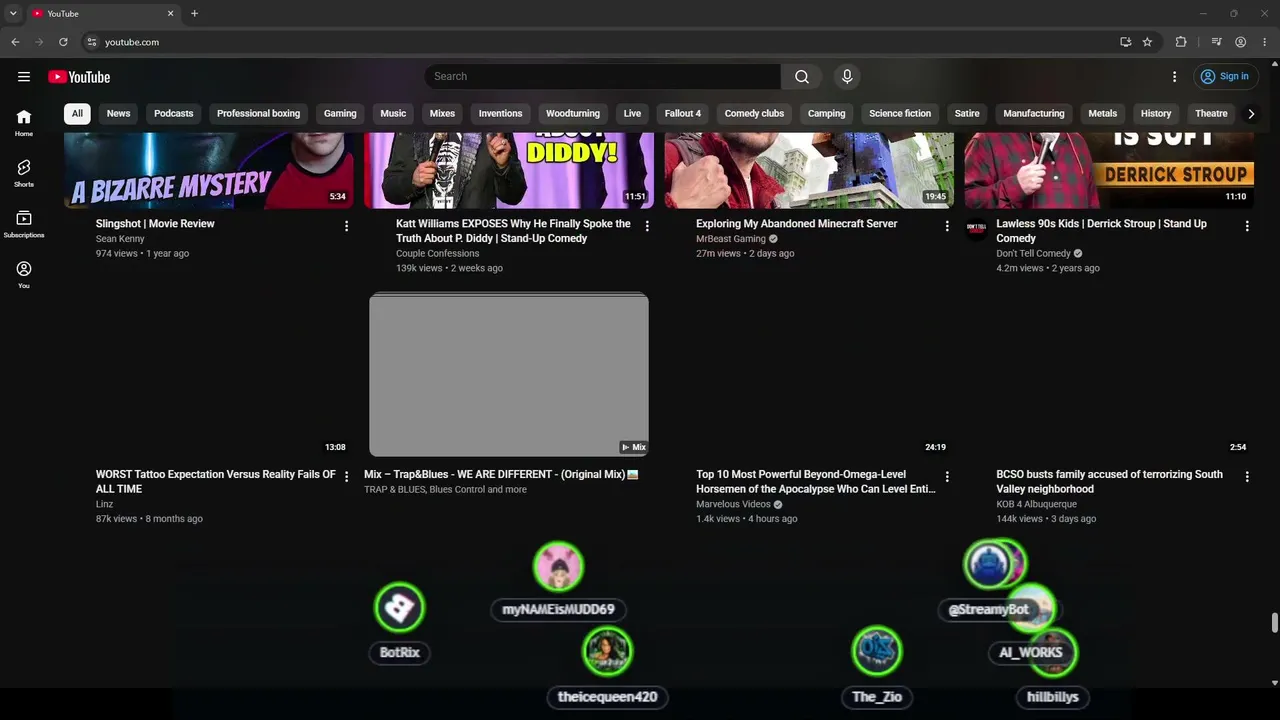
Task: Open YouTube settings three-dot menu
Action: click(x=1175, y=77)
